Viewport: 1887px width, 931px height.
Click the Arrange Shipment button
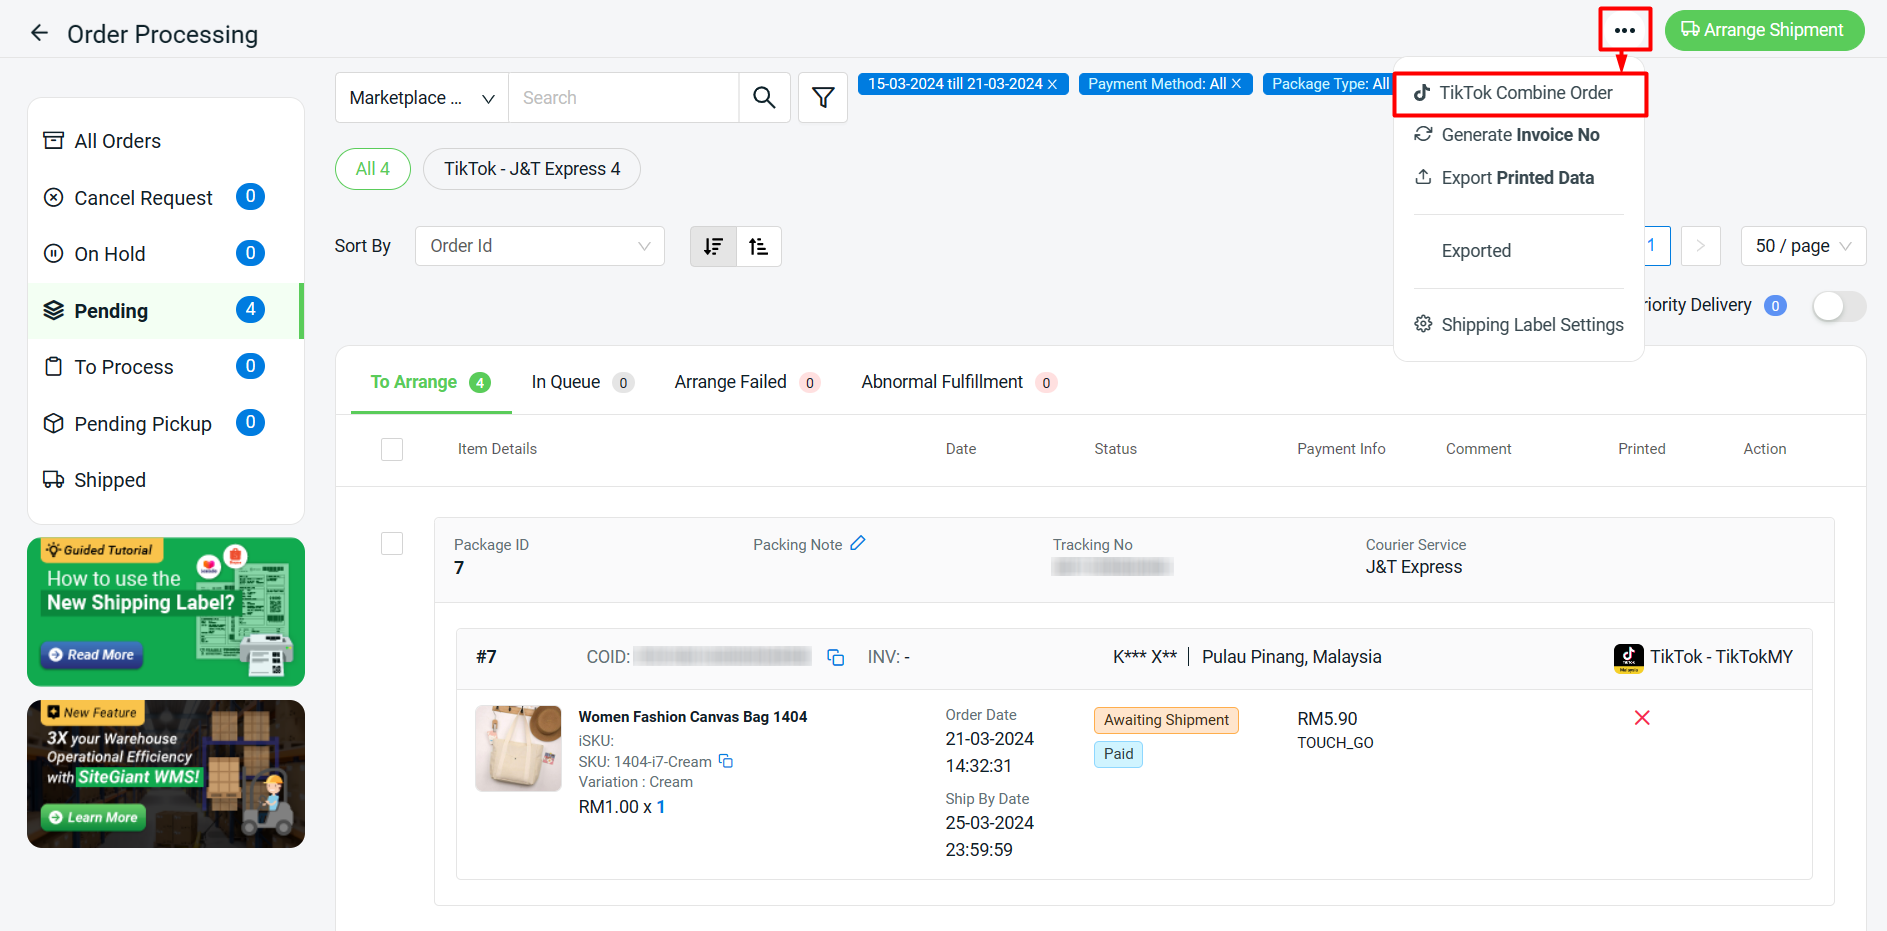(1763, 30)
